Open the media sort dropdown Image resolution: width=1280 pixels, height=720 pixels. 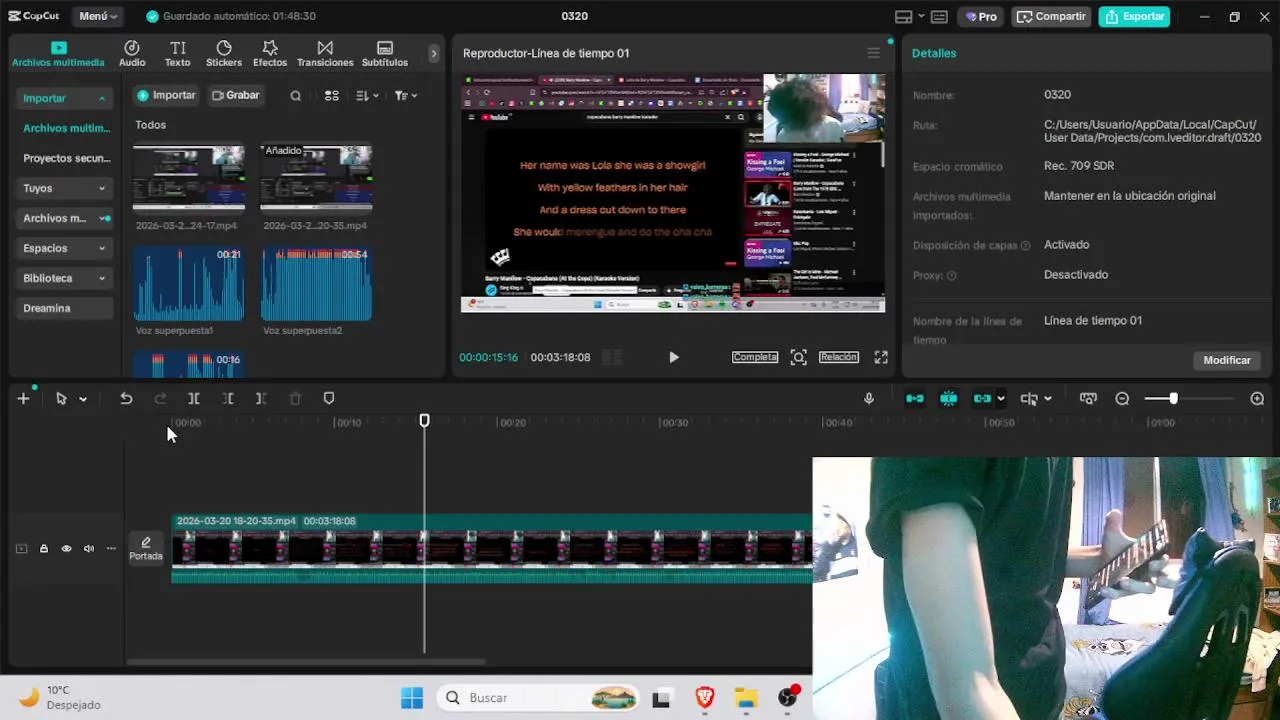click(x=367, y=96)
